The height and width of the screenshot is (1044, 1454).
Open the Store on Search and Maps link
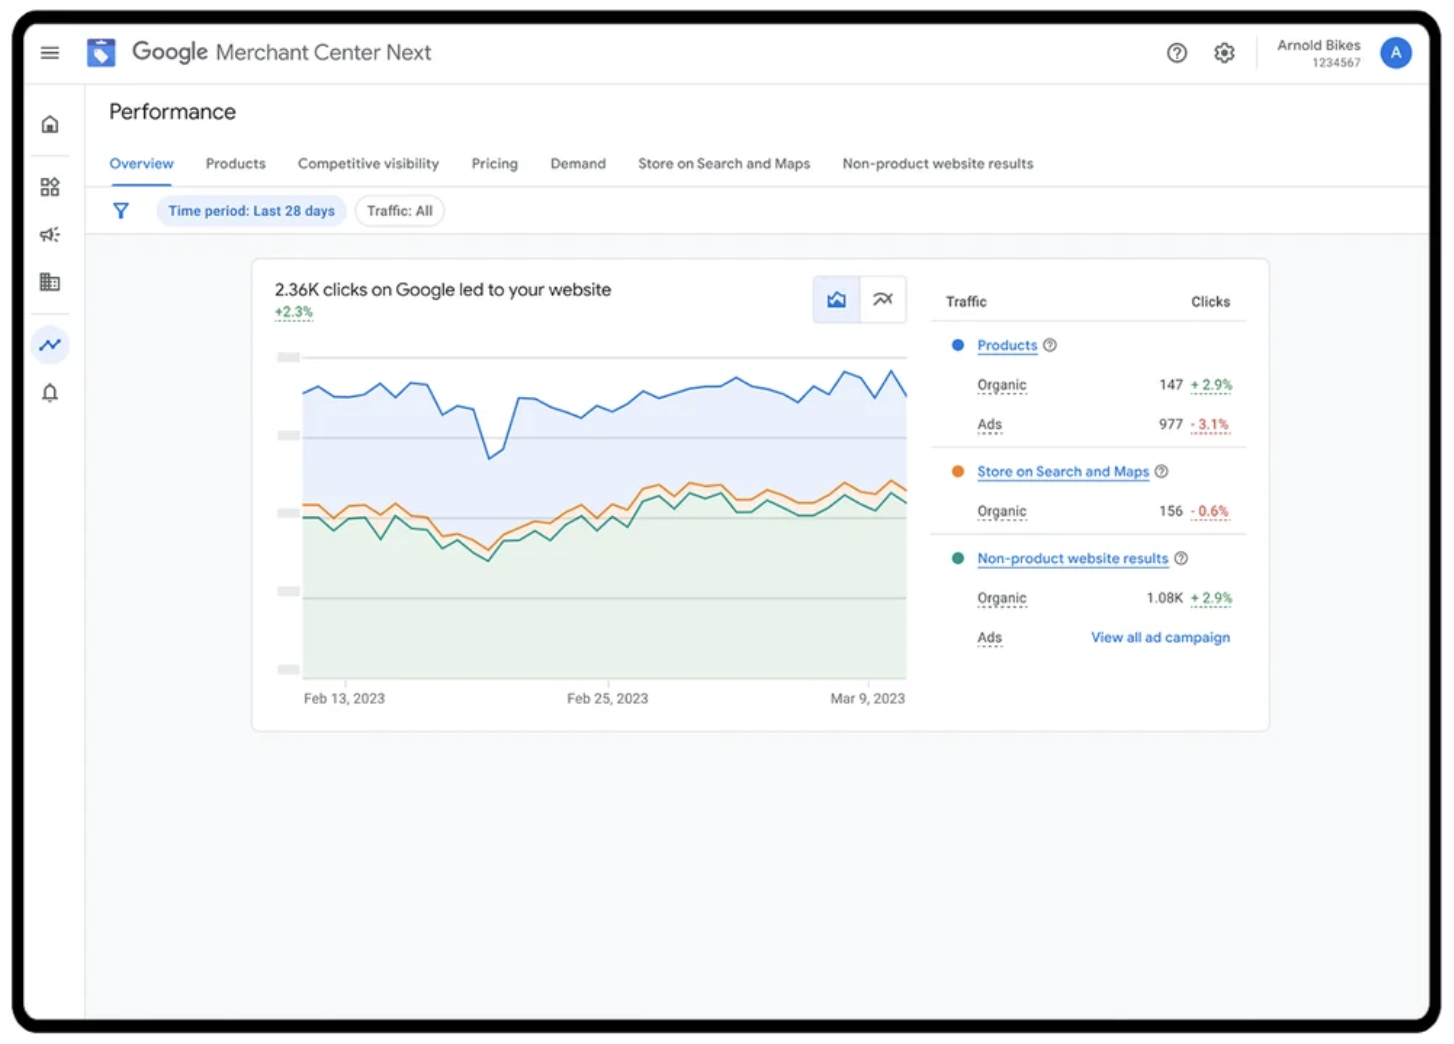tap(1062, 471)
